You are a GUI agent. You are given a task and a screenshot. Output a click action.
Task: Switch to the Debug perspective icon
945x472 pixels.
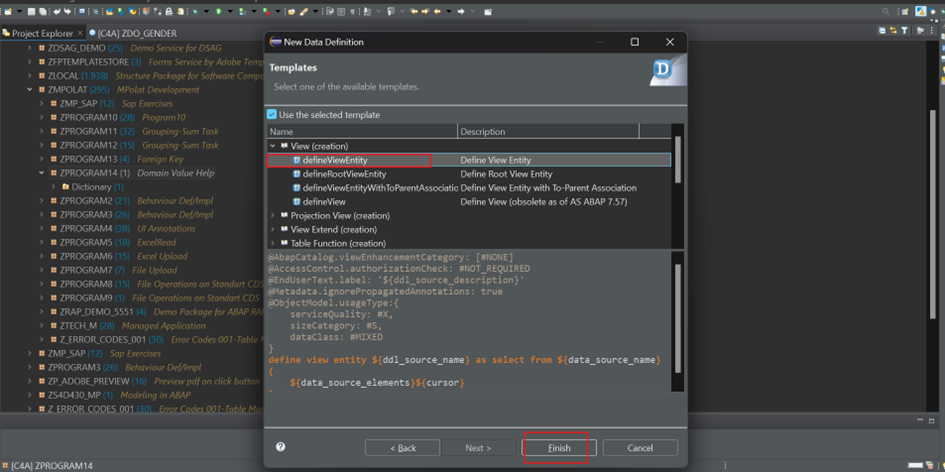click(942, 11)
